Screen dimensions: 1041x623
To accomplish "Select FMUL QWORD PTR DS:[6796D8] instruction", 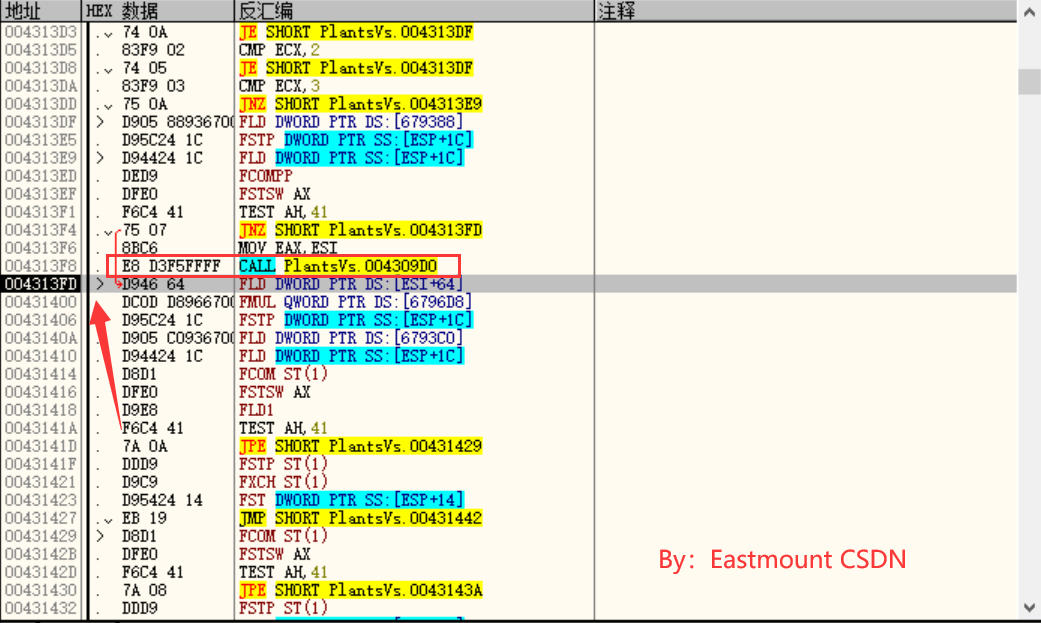I will (355, 302).
